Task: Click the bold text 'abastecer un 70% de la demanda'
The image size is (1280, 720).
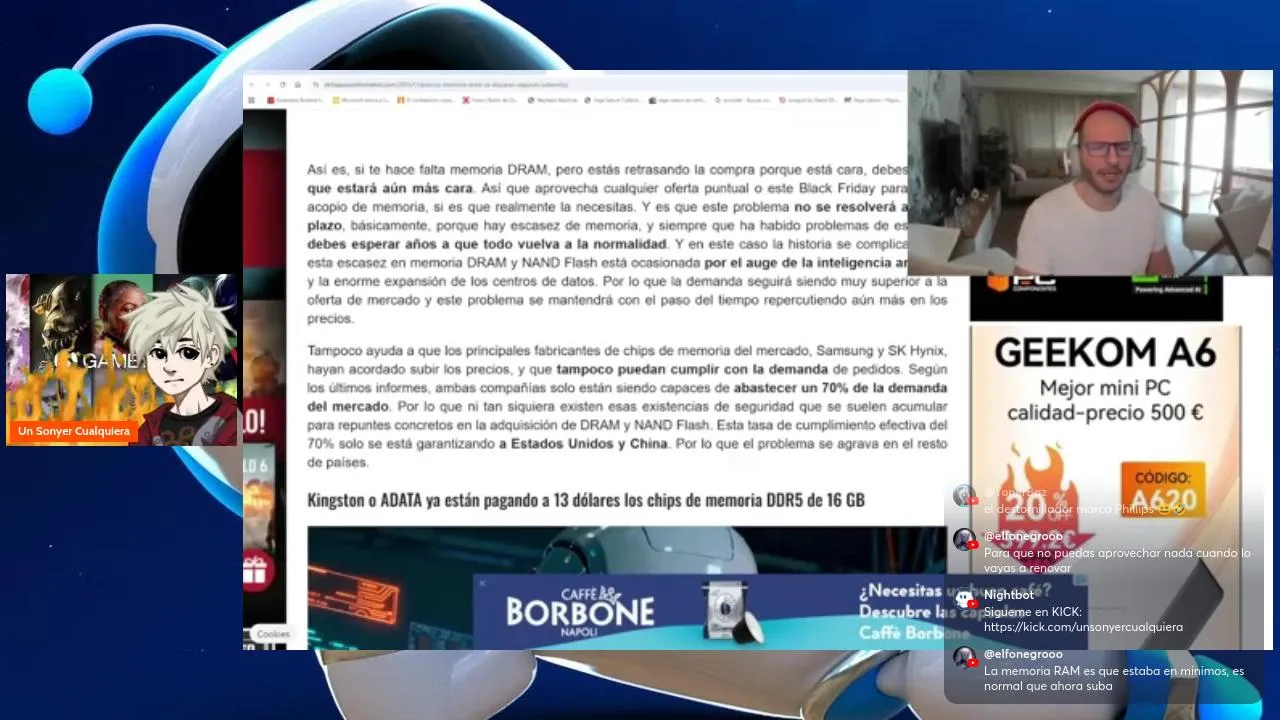Action: [840, 387]
